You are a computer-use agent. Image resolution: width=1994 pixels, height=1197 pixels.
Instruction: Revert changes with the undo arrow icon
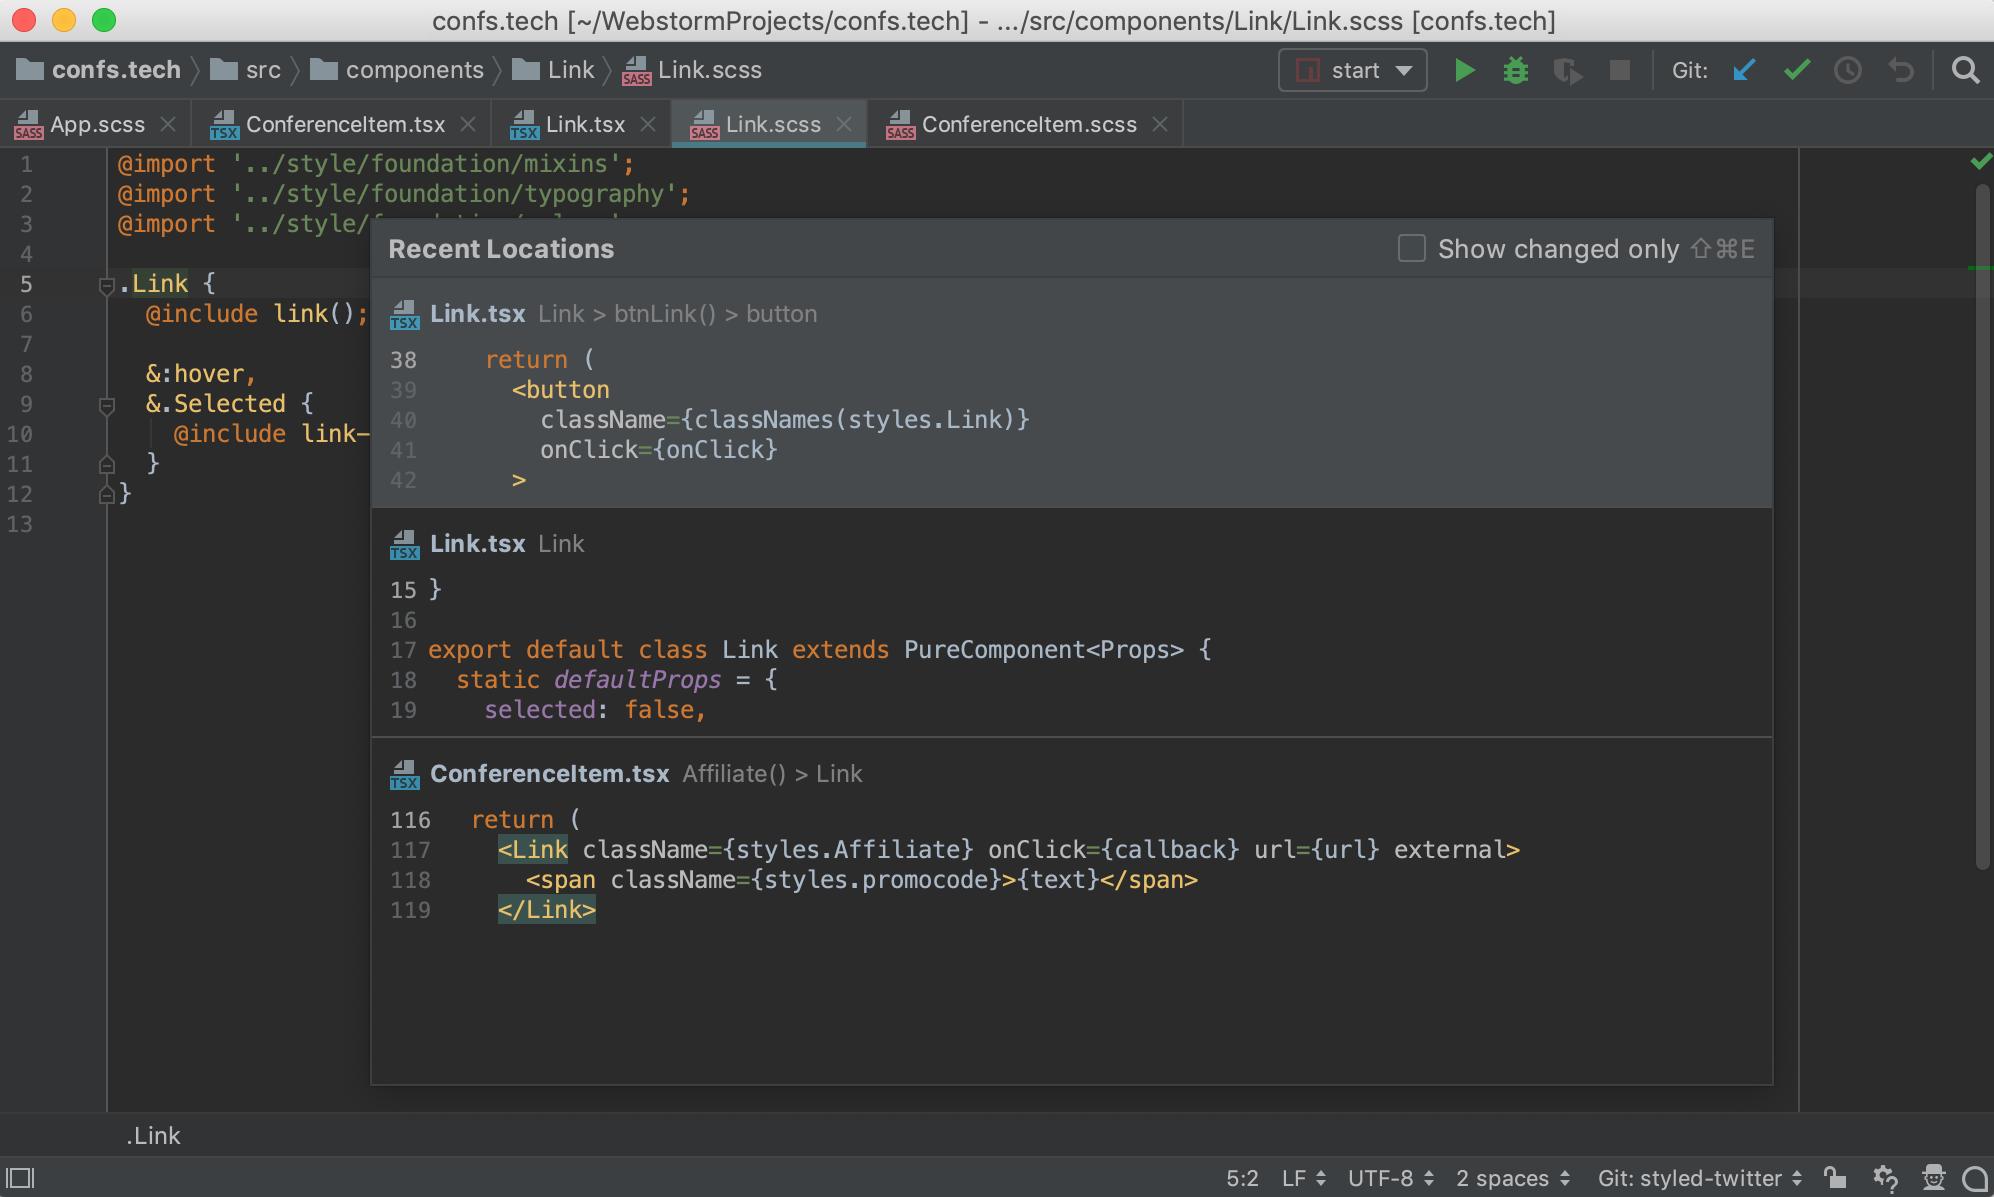(x=1901, y=70)
